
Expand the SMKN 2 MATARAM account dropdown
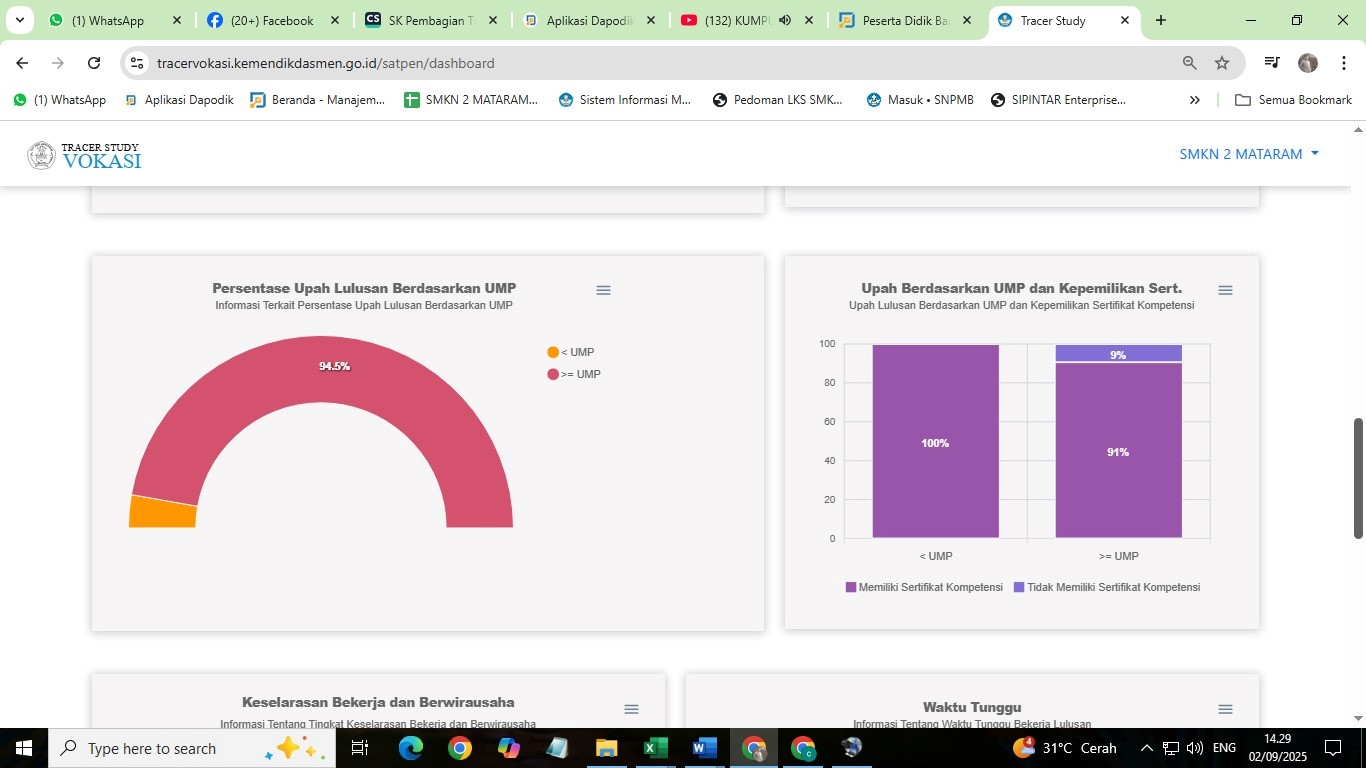pyautogui.click(x=1249, y=154)
